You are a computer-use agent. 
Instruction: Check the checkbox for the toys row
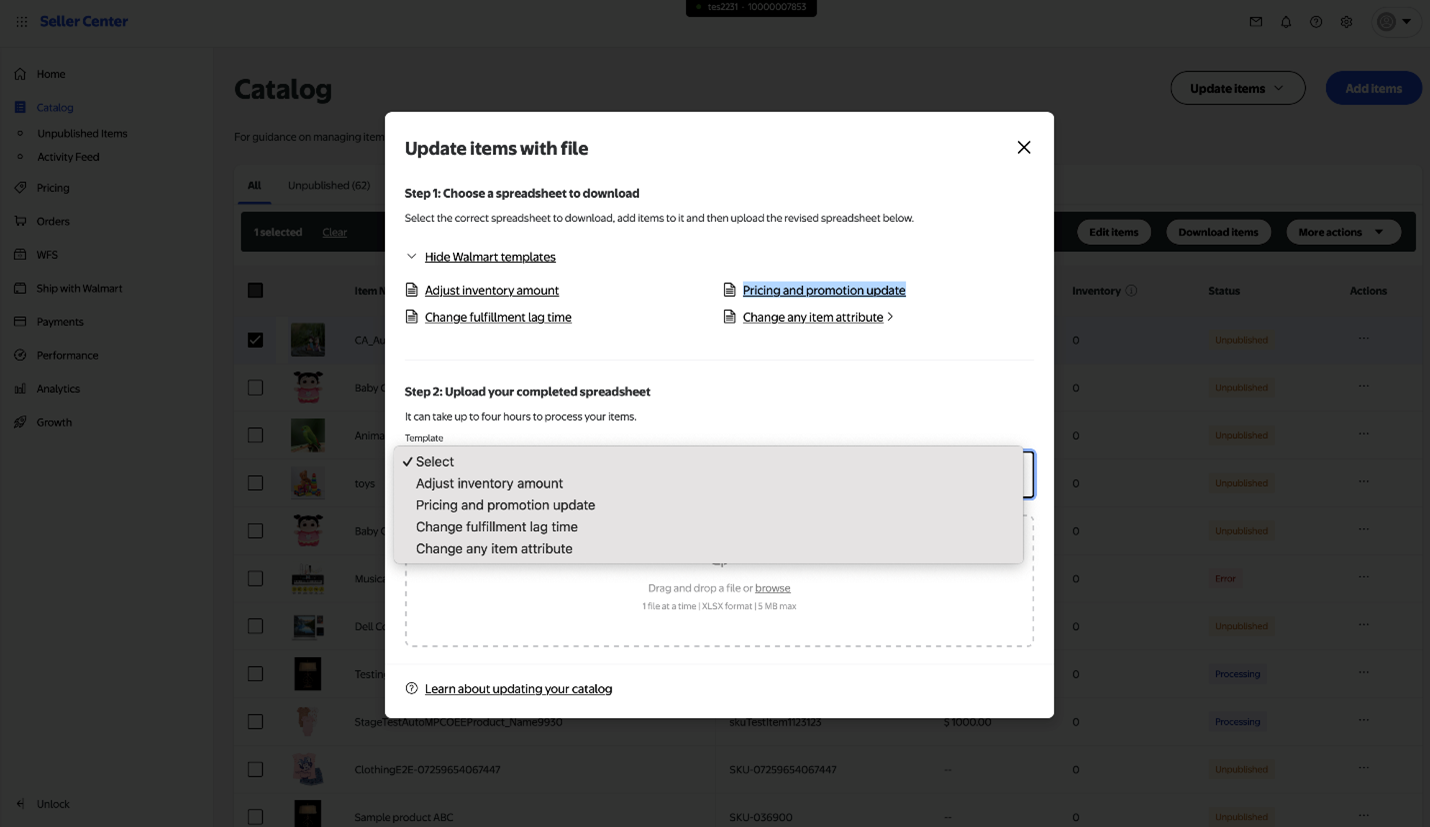[256, 483]
